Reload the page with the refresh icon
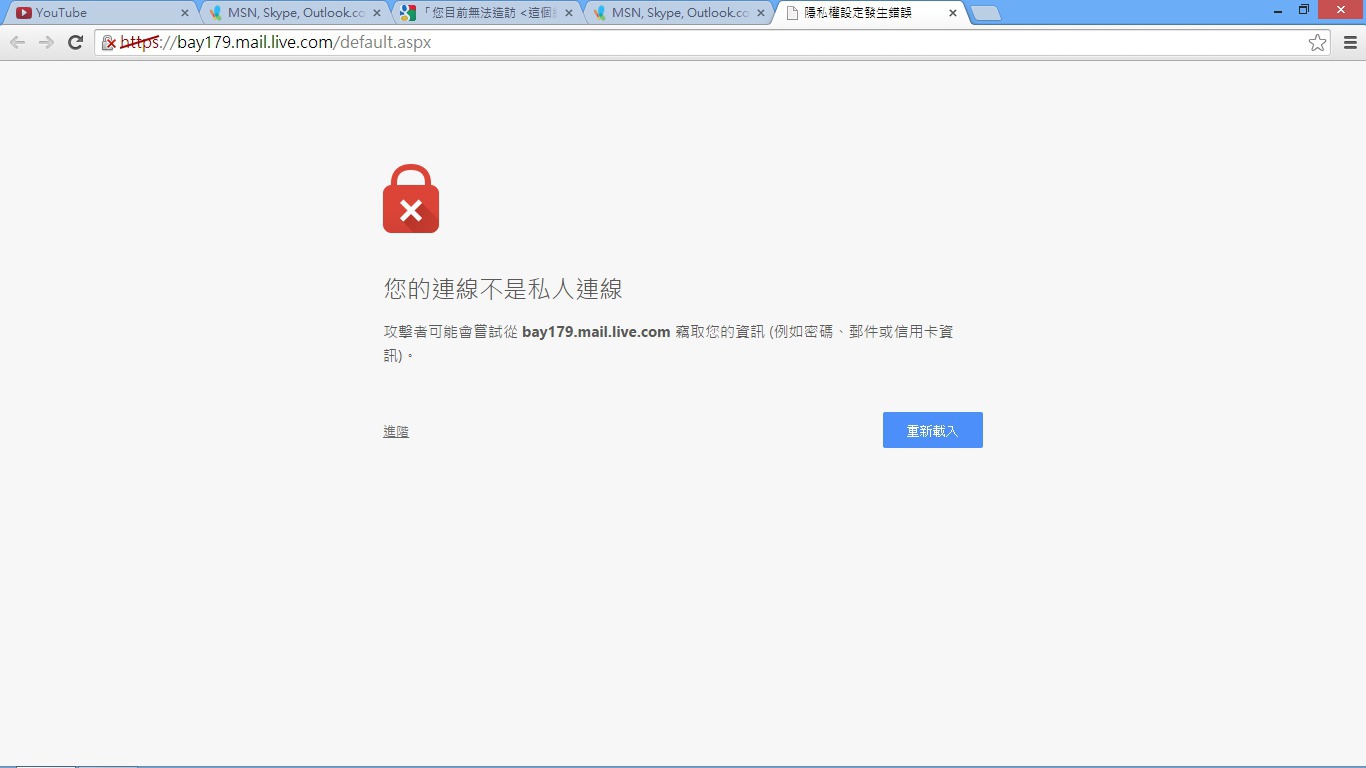The width and height of the screenshot is (1366, 768). point(75,42)
